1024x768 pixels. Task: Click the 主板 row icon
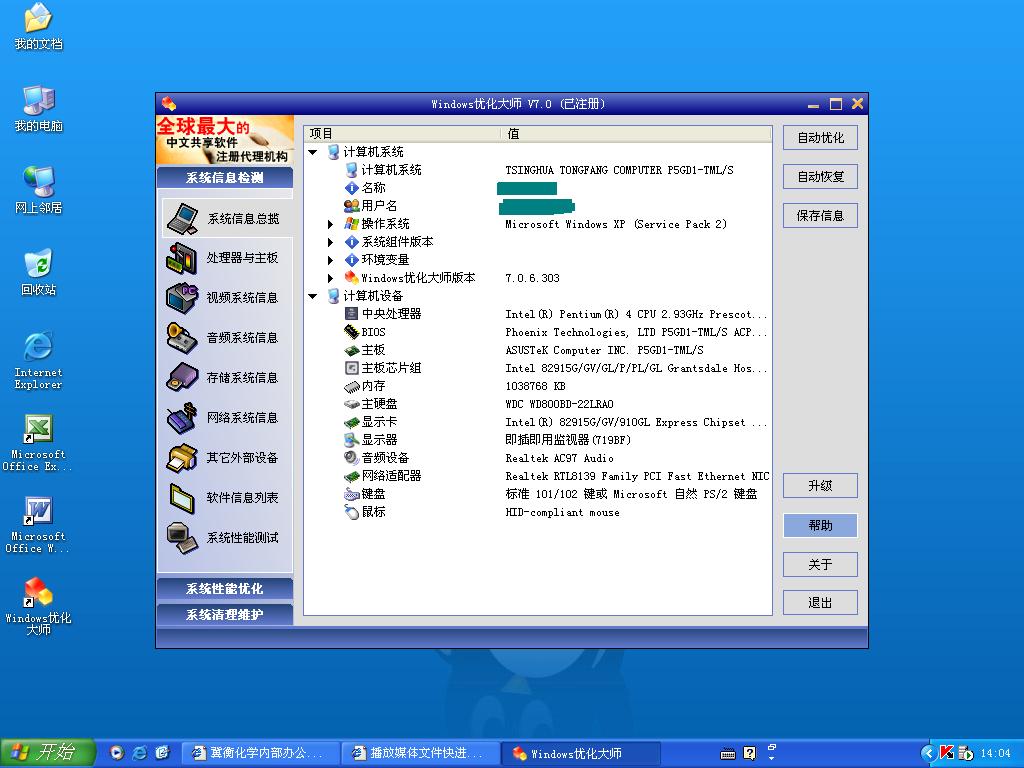[351, 350]
